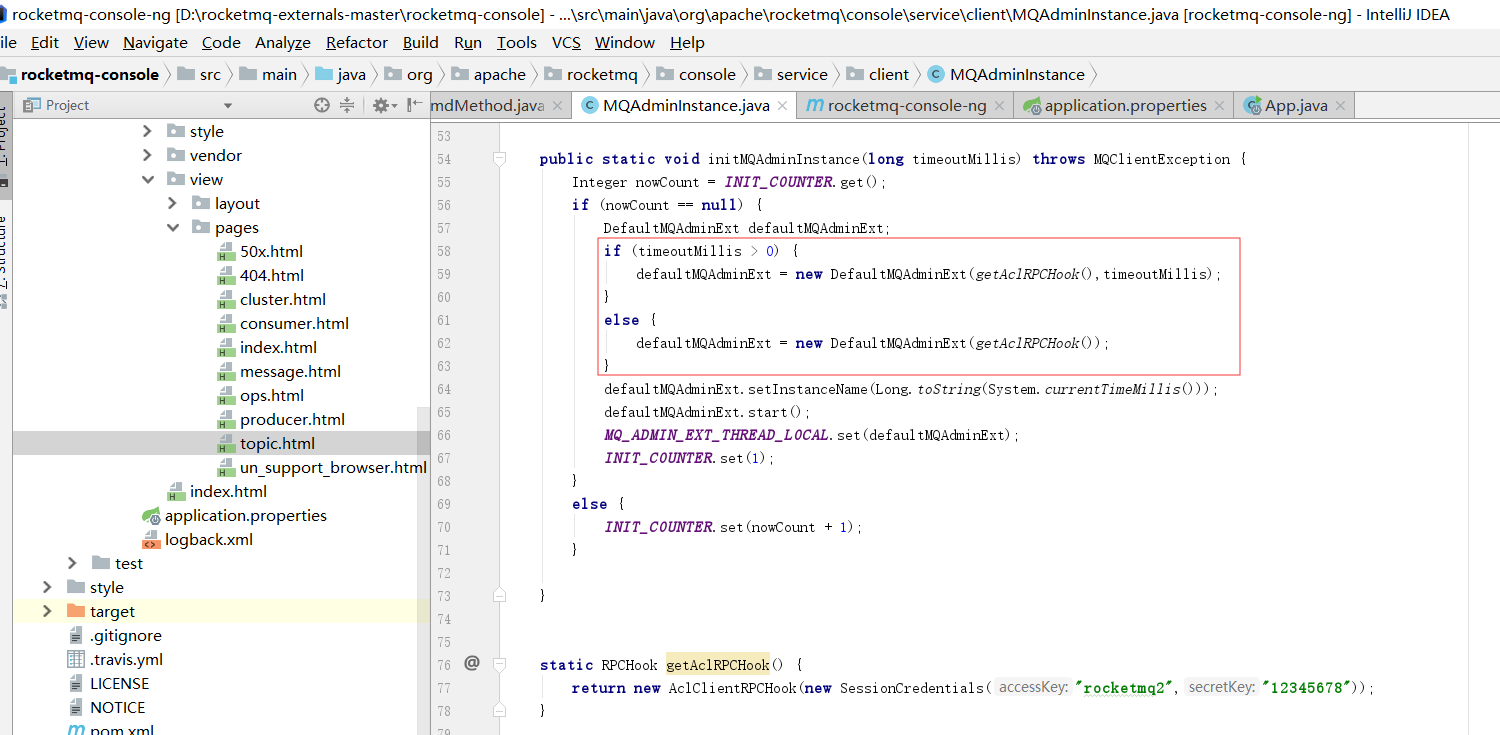Close the mdMethod.java tab
Viewport: 1500px width, 735px height.
click(x=557, y=106)
